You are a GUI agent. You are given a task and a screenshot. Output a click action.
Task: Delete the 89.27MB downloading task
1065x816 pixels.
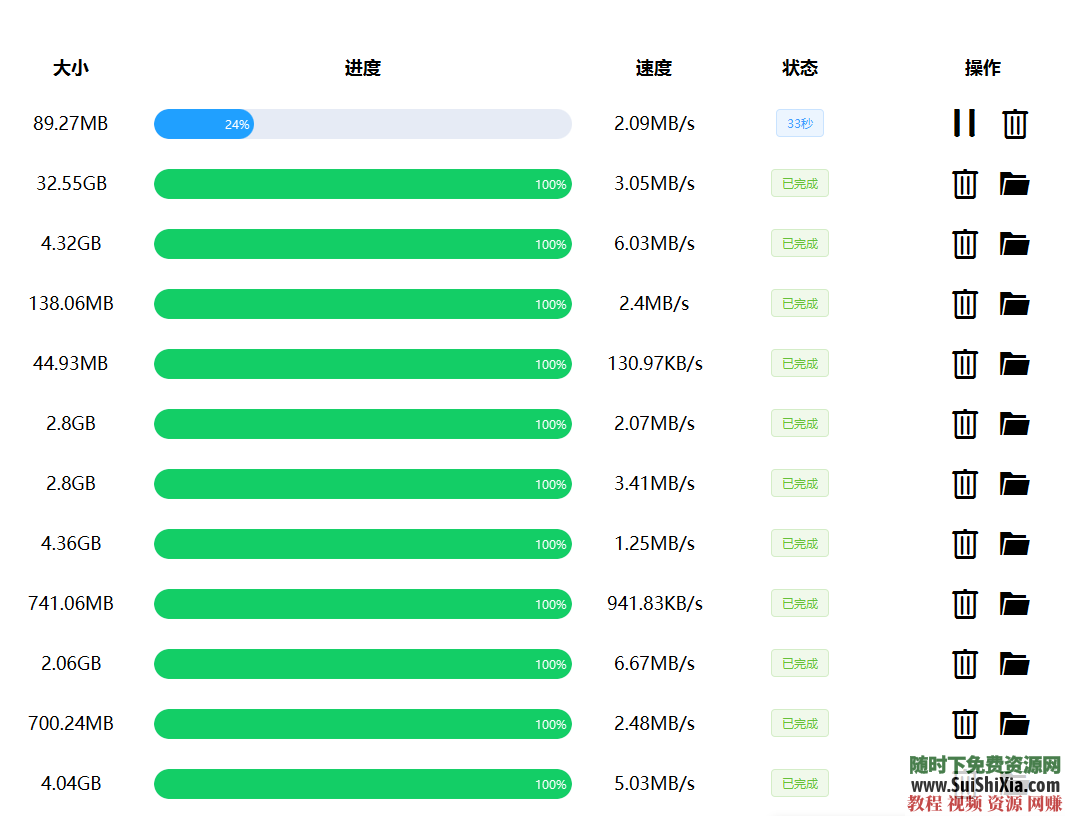pos(1014,124)
